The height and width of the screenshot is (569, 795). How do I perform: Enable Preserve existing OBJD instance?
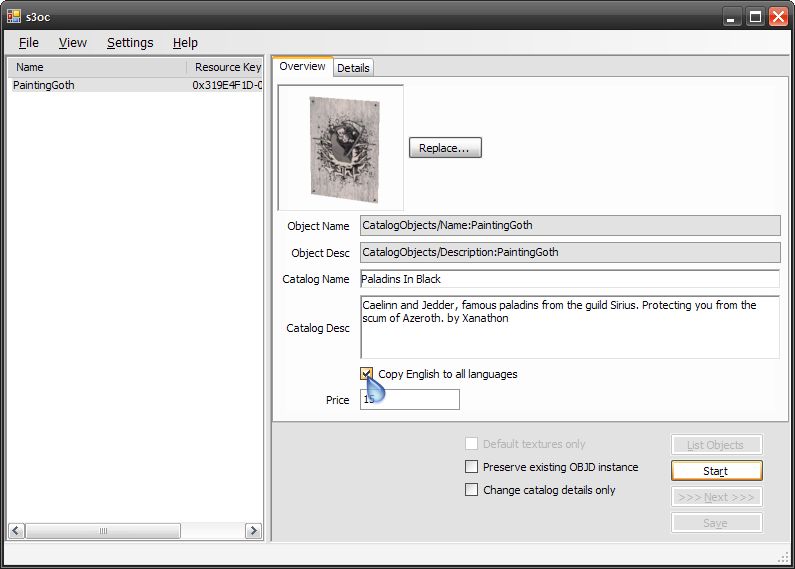tap(472, 467)
